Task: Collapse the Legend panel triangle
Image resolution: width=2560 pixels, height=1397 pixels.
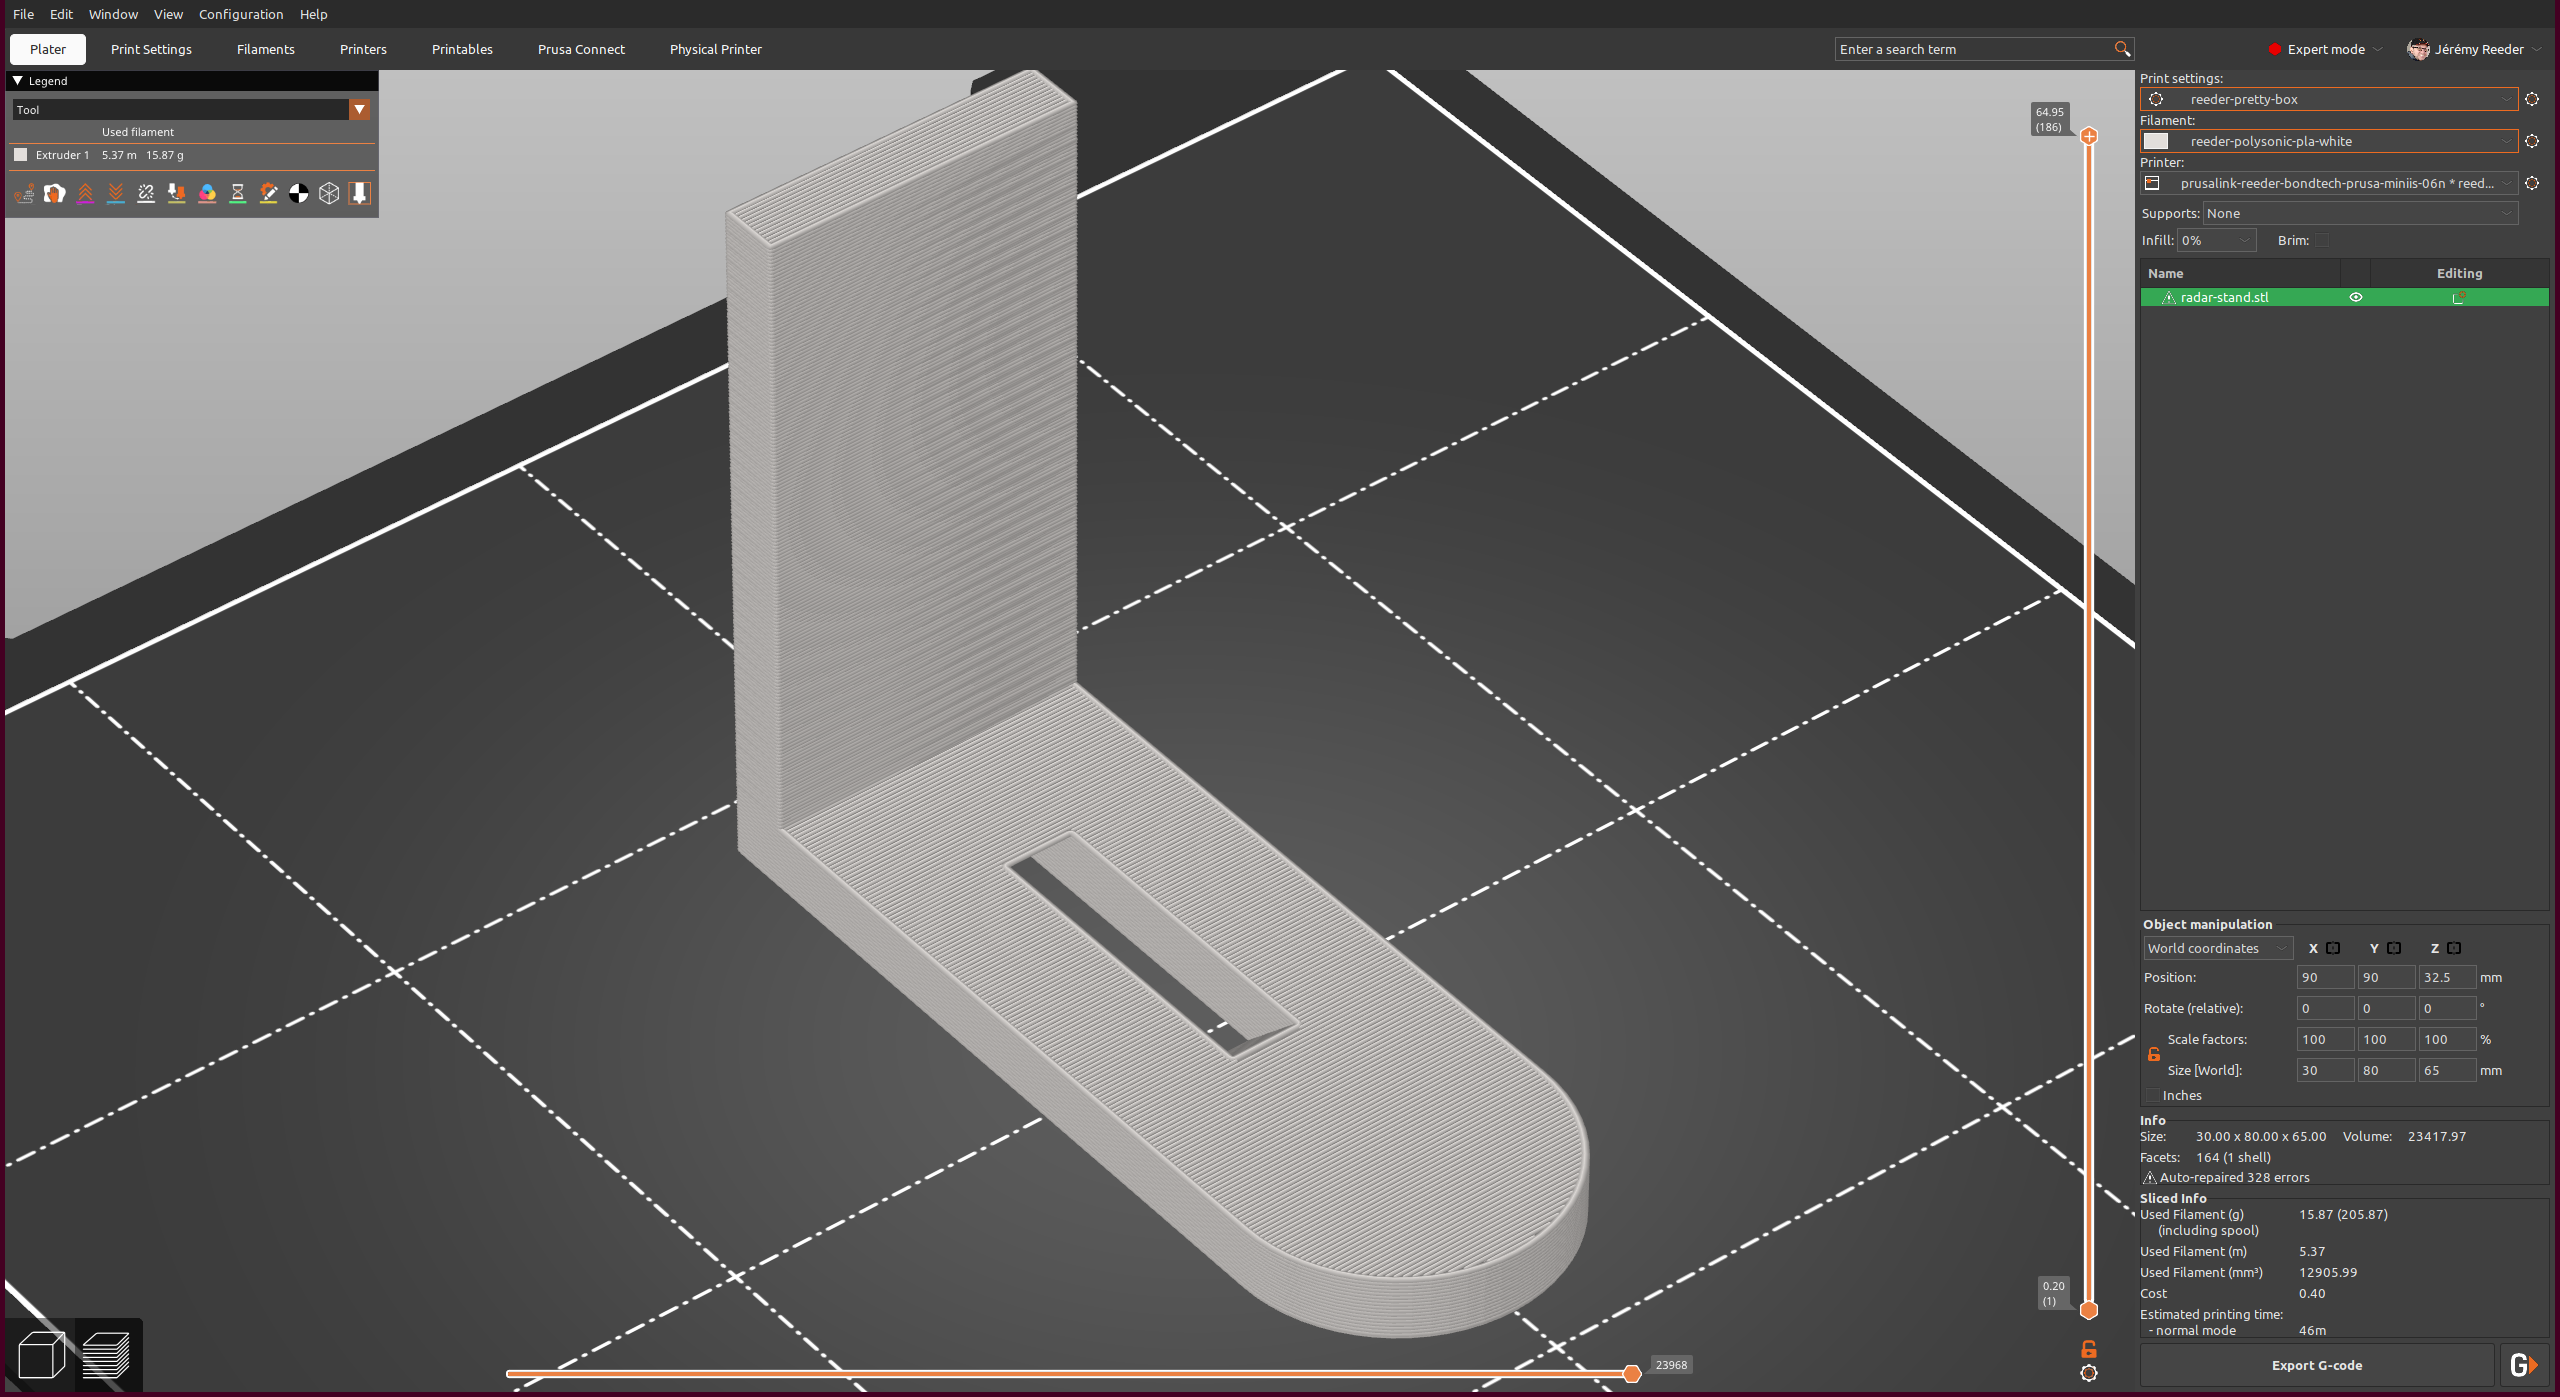Action: coord(18,81)
